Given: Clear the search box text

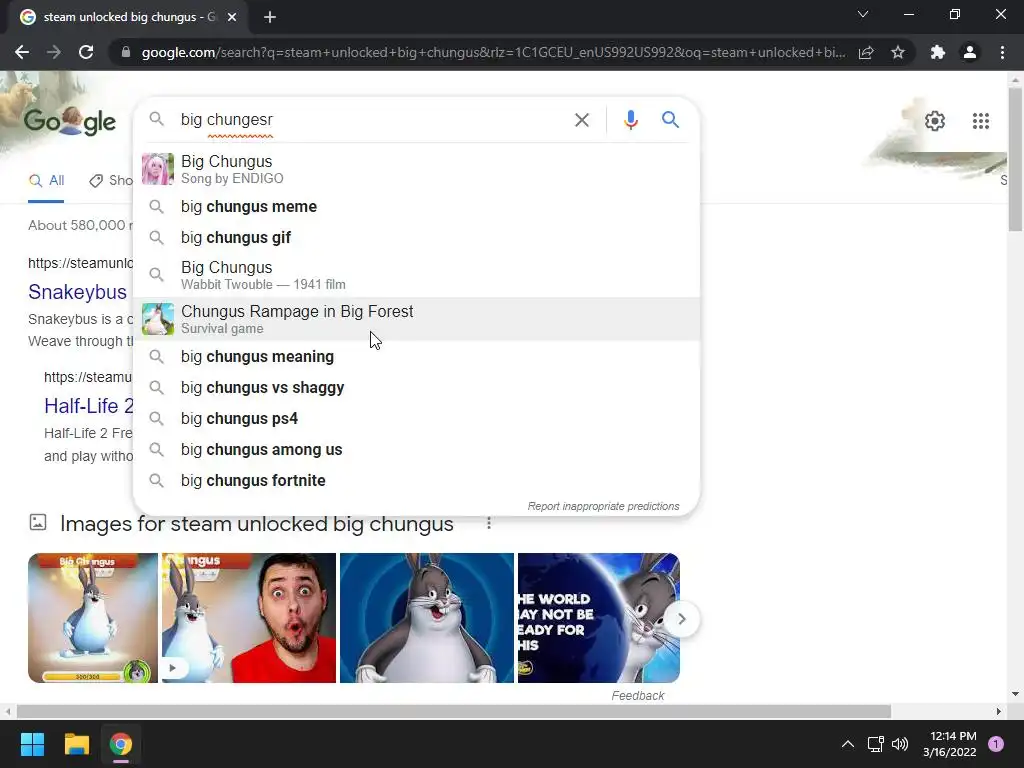Looking at the screenshot, I should [581, 120].
